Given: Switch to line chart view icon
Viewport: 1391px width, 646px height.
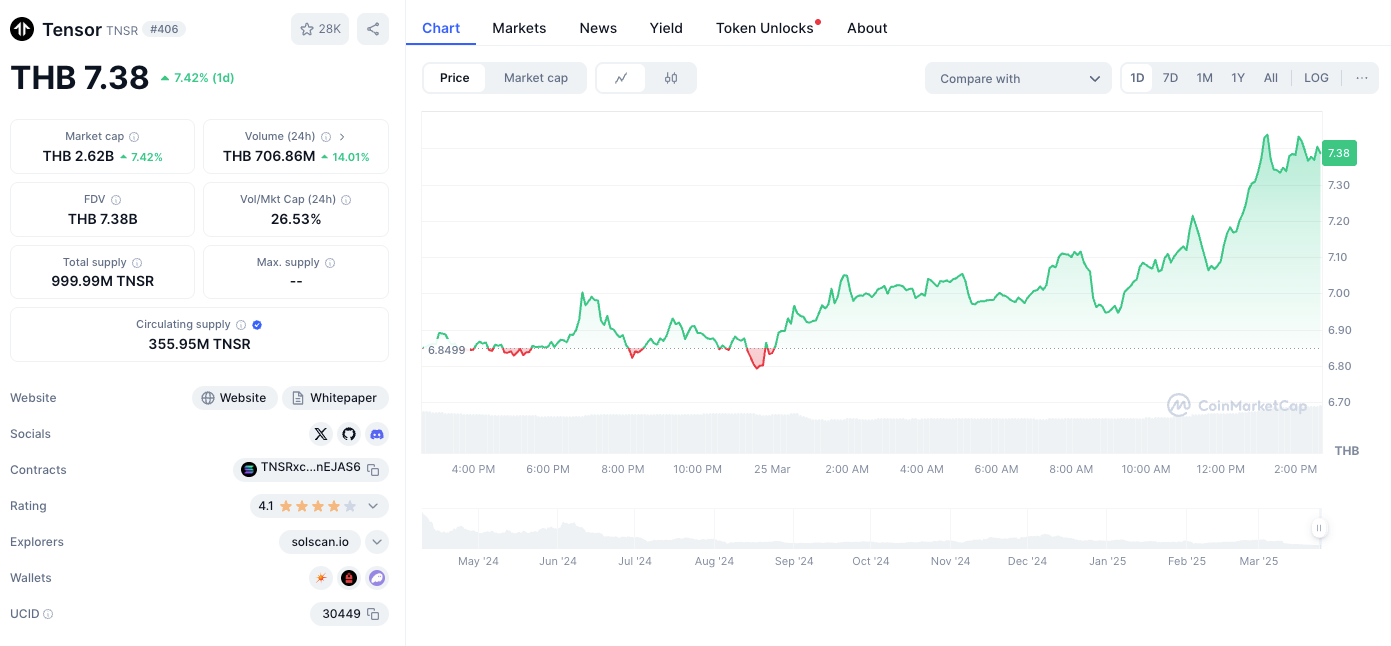Looking at the screenshot, I should coord(621,78).
